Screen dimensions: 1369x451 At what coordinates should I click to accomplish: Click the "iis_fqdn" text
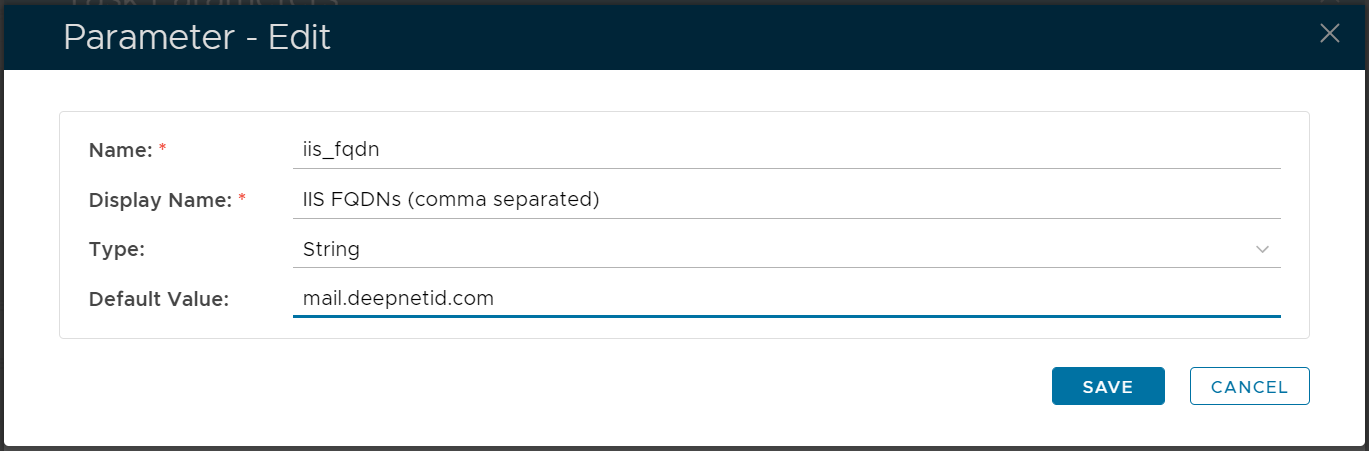341,150
